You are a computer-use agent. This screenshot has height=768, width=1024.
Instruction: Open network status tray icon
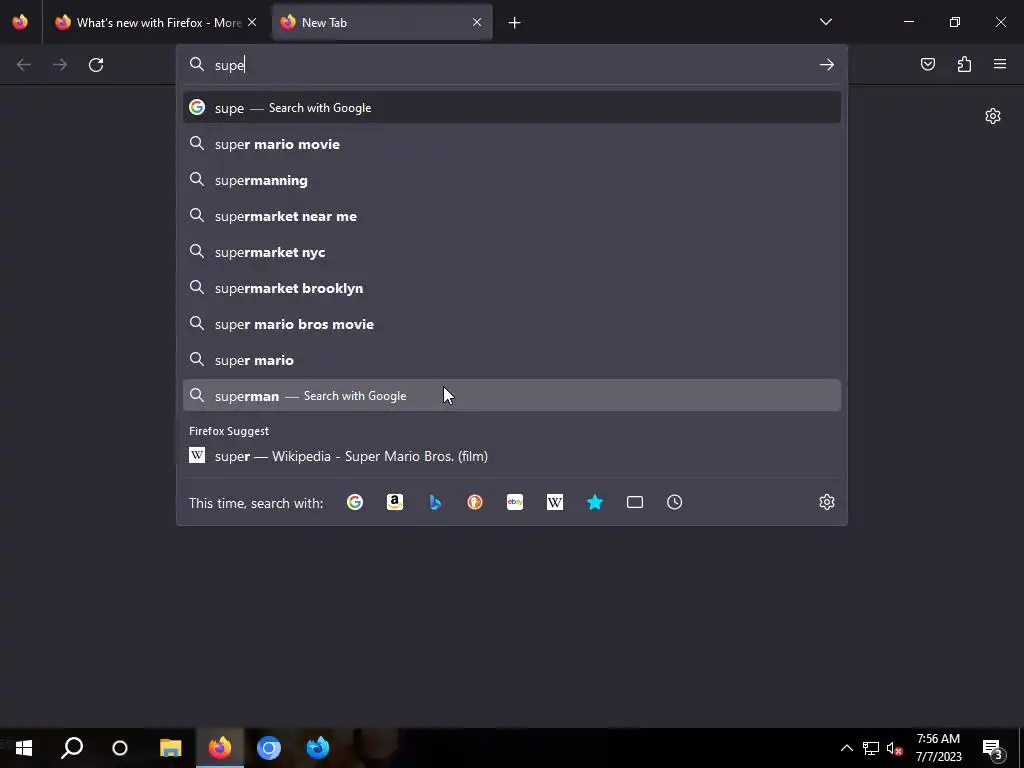[x=871, y=748]
